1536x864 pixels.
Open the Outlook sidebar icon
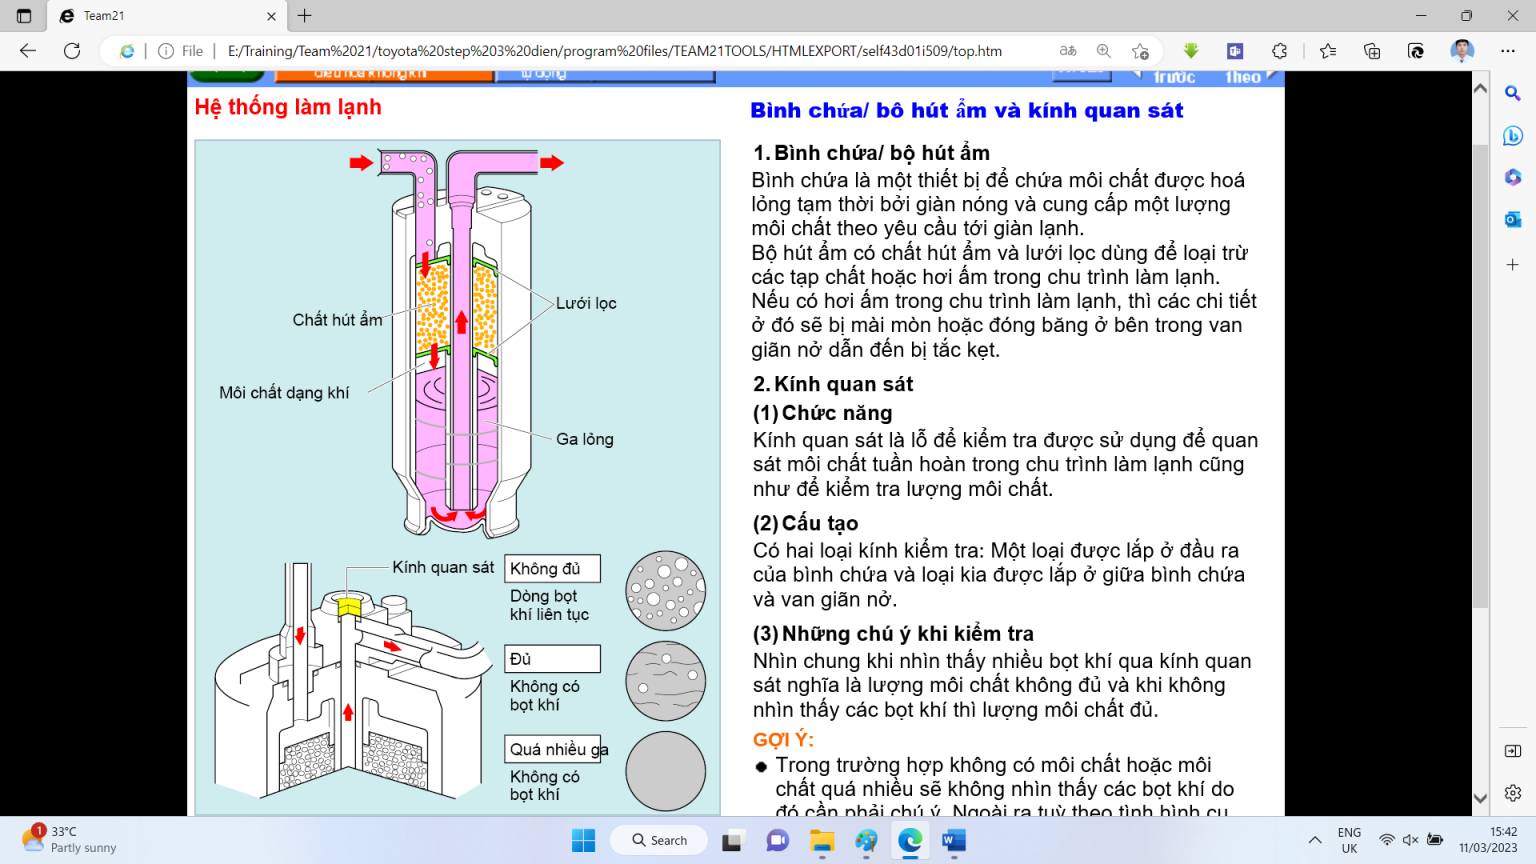[1512, 219]
